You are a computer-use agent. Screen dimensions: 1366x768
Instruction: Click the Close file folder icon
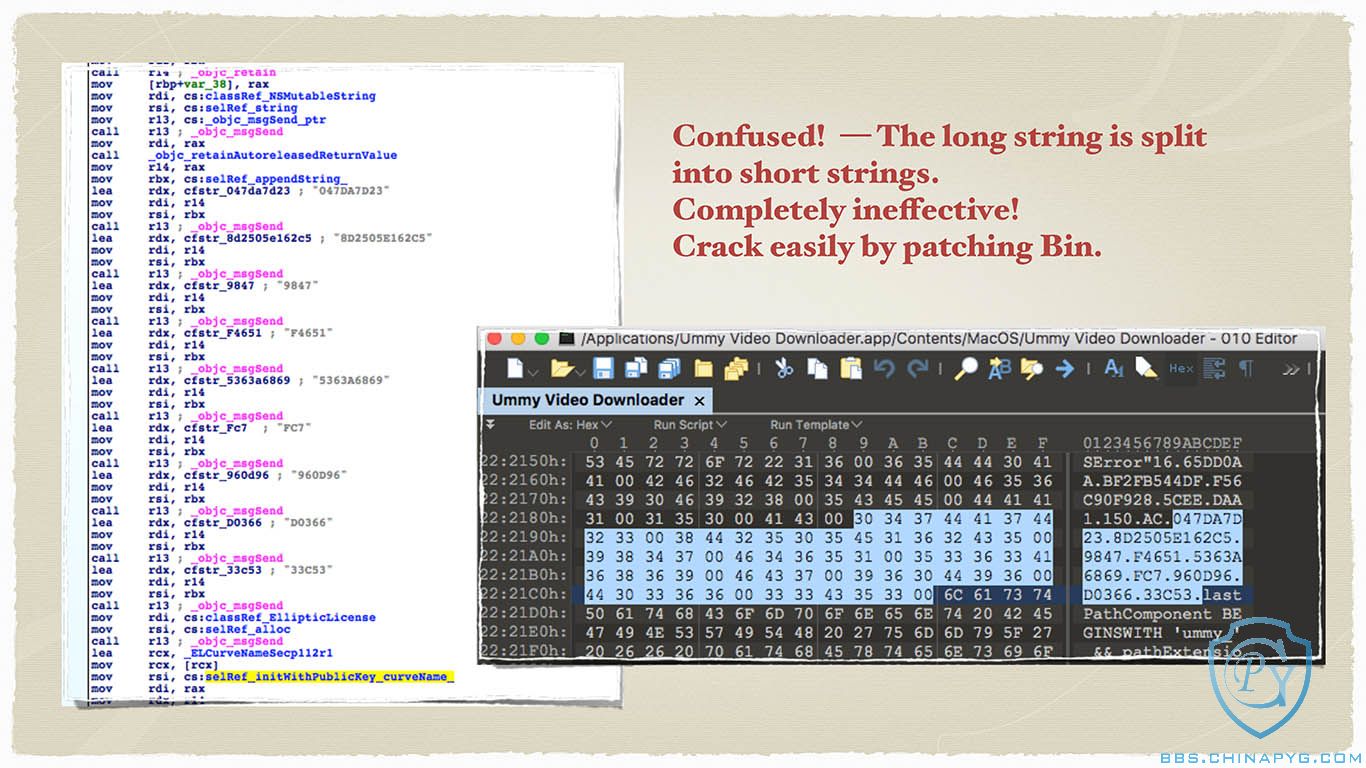(704, 369)
